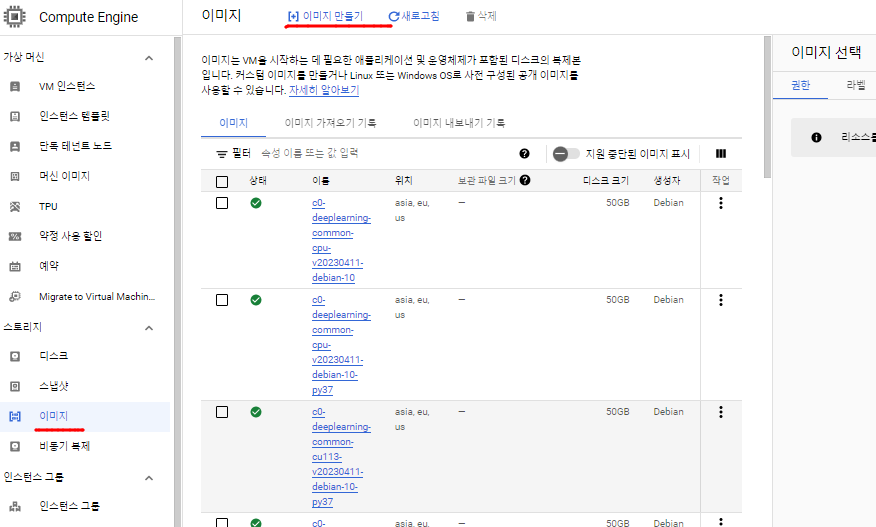Switch to 이미지 내보내기 기록 tab
Image resolution: width=876 pixels, height=527 pixels.
pyautogui.click(x=459, y=123)
